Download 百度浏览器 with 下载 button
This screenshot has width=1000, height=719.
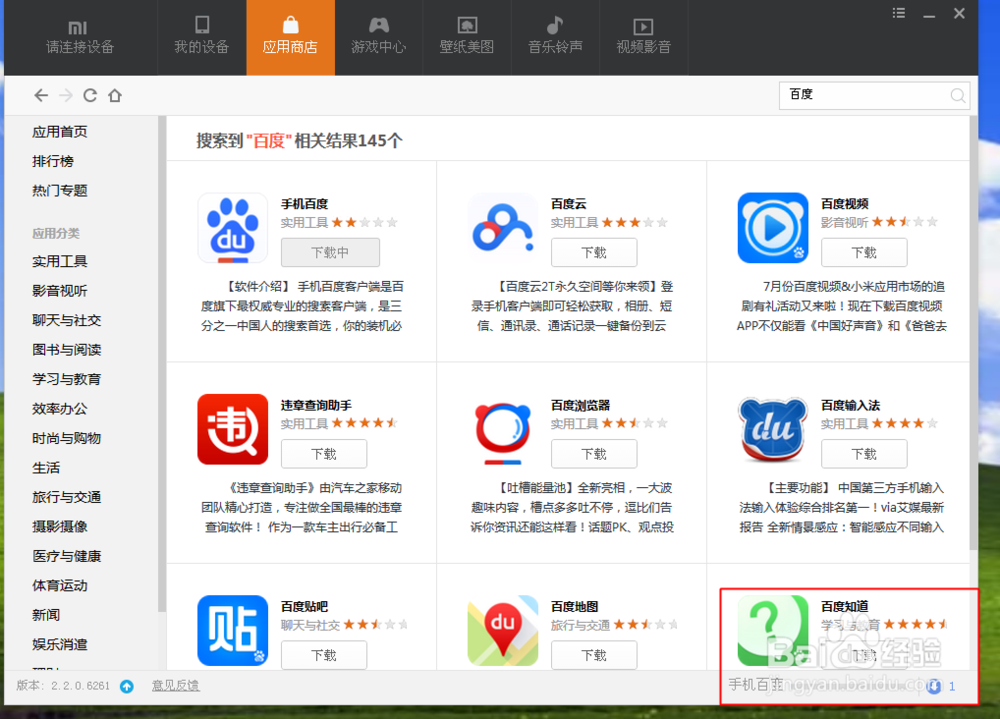click(x=594, y=454)
